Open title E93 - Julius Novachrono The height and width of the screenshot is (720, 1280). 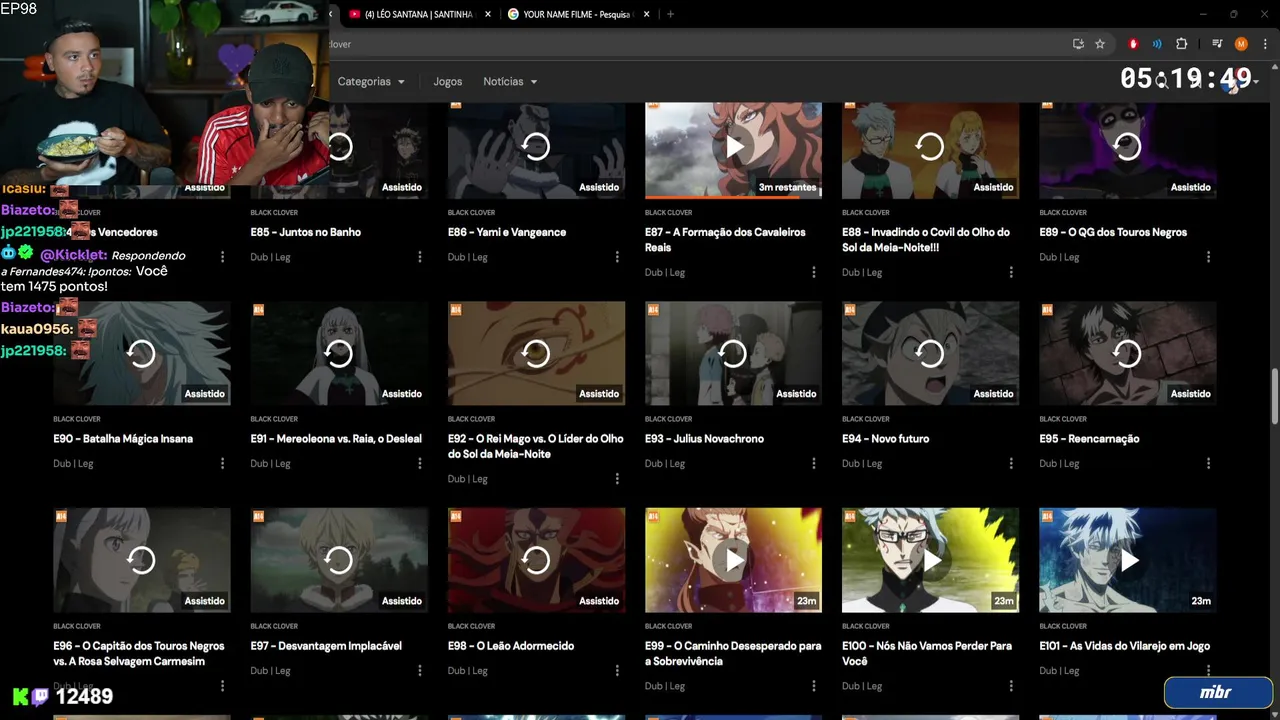(704, 439)
